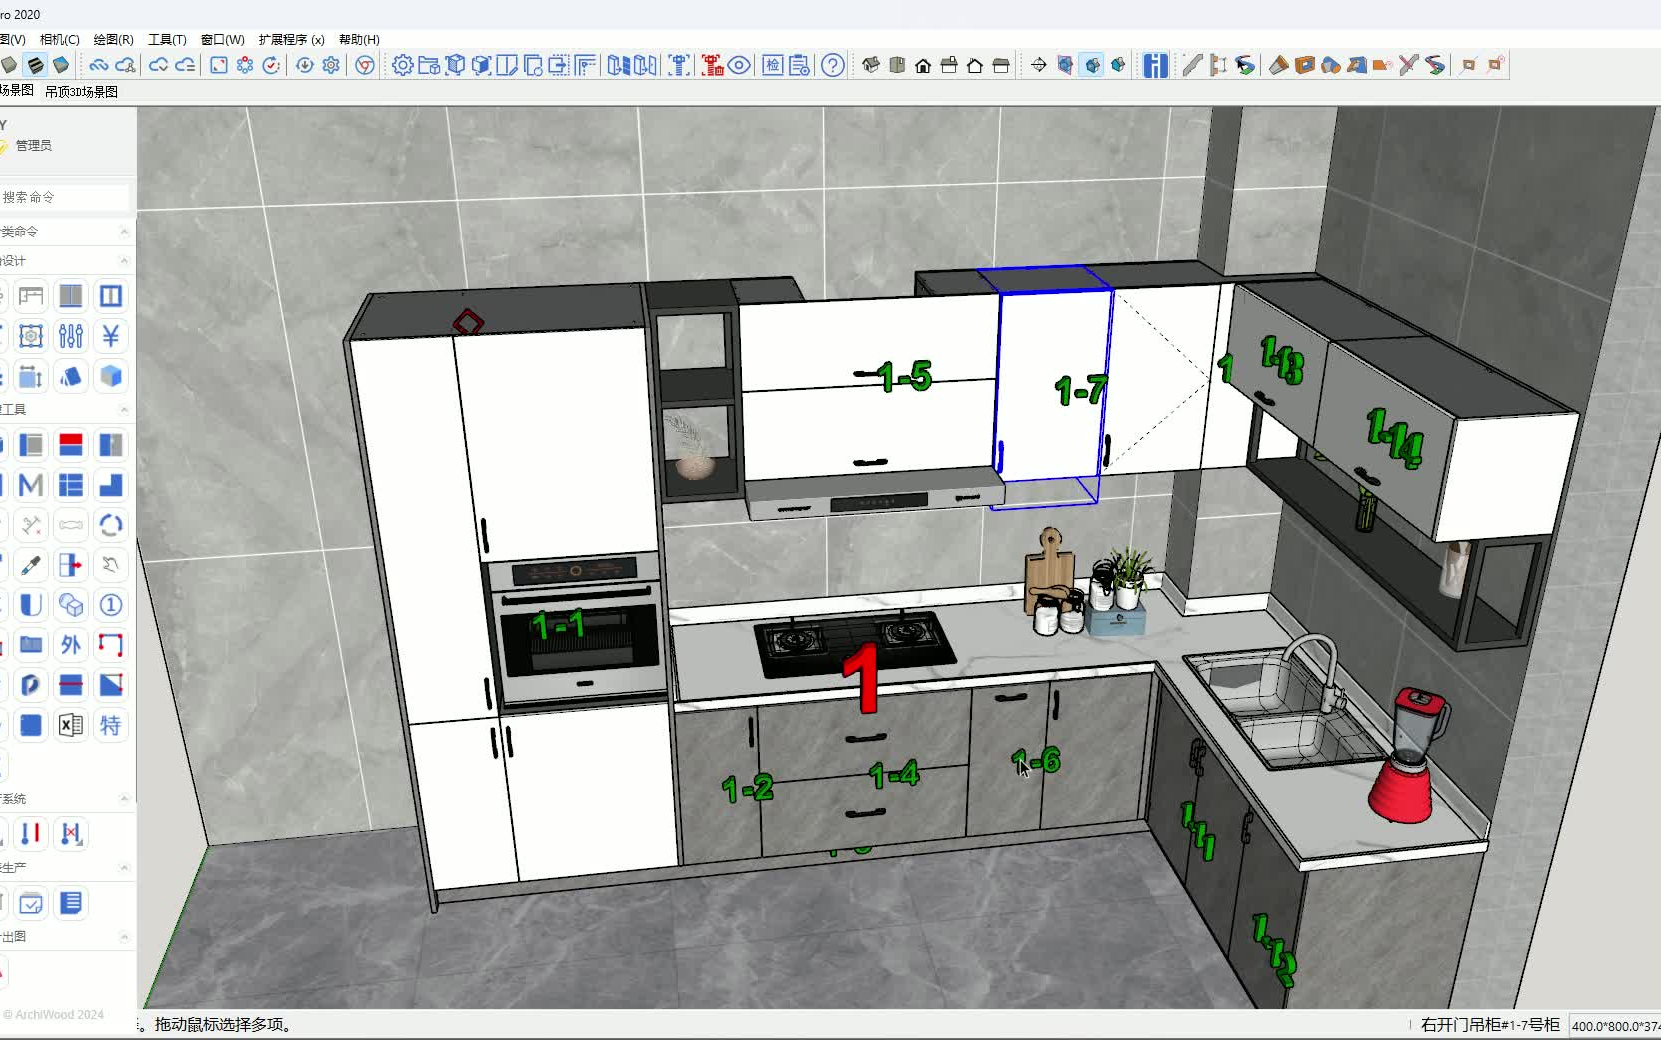
Task: Click the red corner-bracket rectangle icon
Action: pos(111,645)
